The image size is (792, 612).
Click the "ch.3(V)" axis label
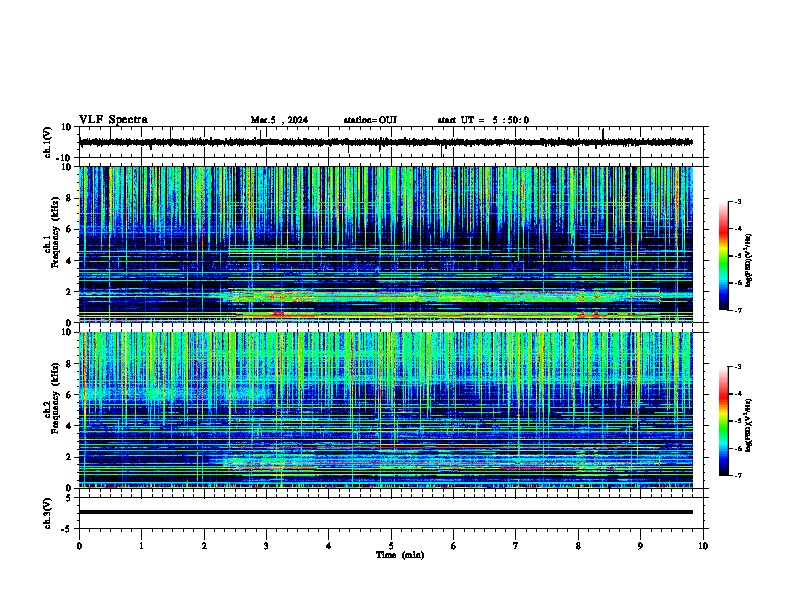(48, 513)
